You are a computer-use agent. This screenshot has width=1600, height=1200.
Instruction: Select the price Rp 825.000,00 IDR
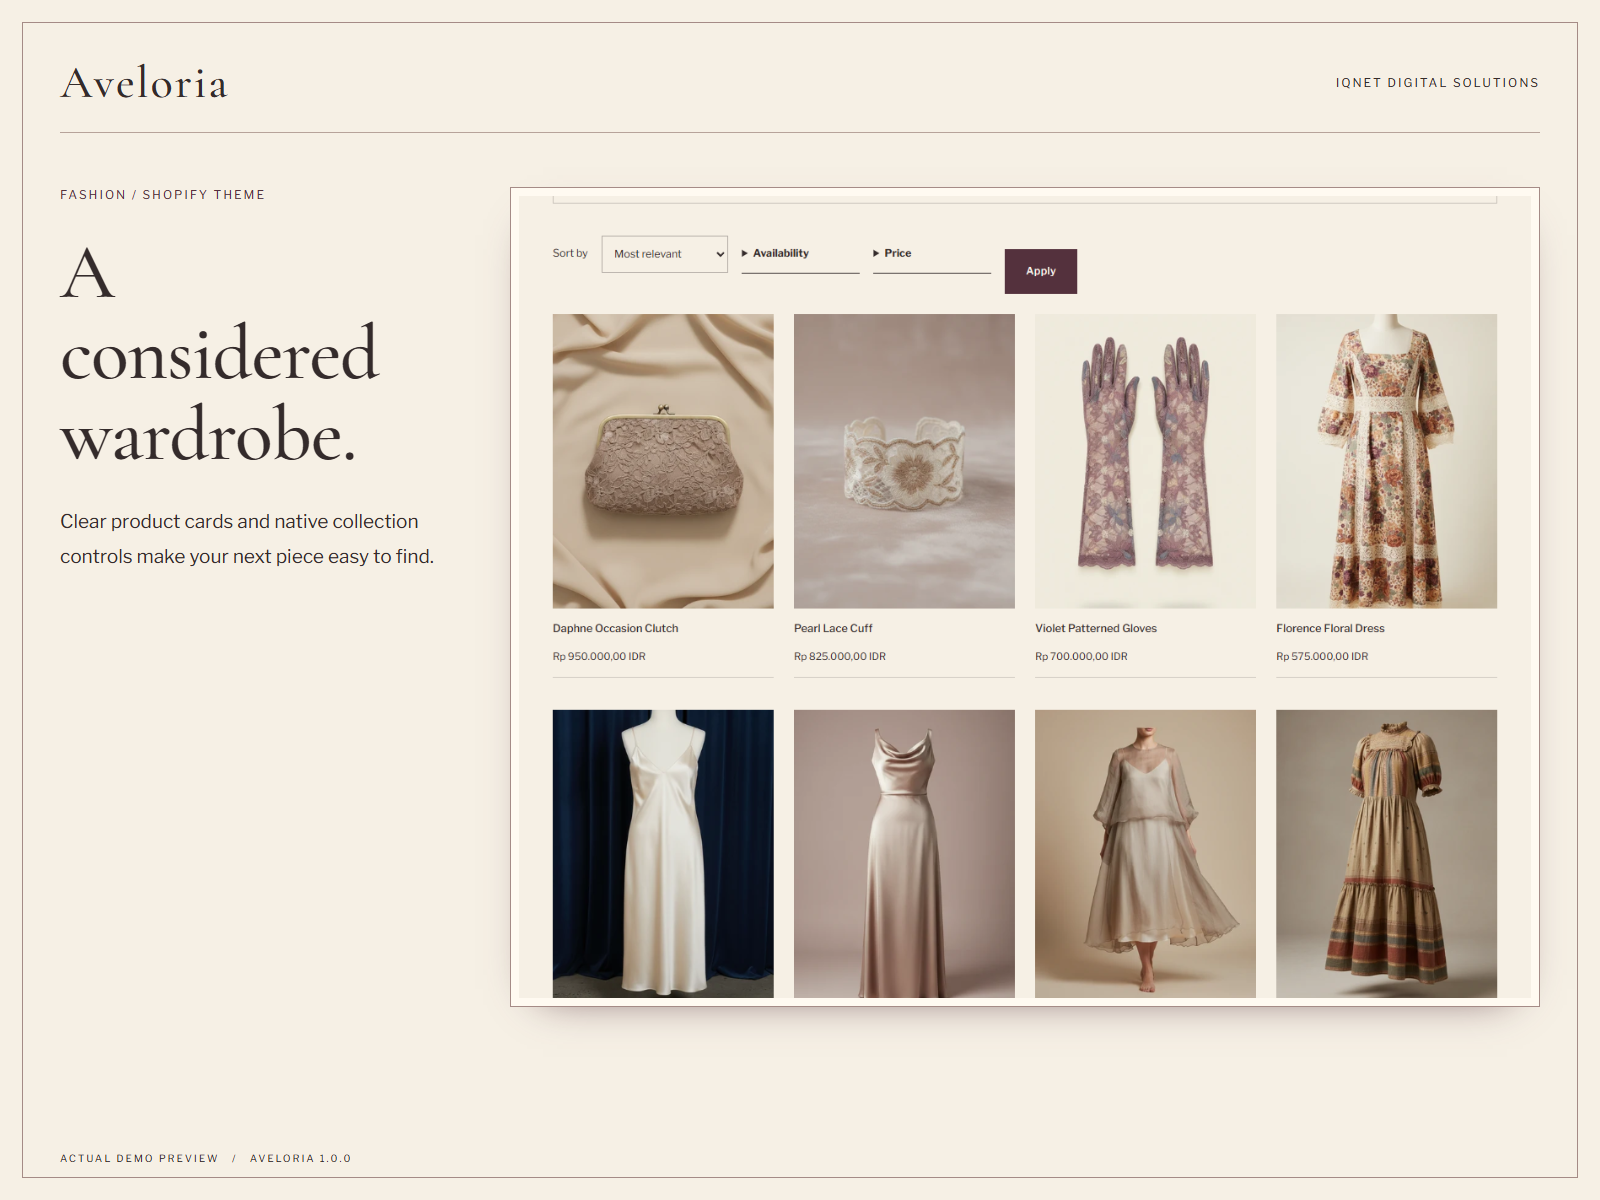pyautogui.click(x=840, y=656)
